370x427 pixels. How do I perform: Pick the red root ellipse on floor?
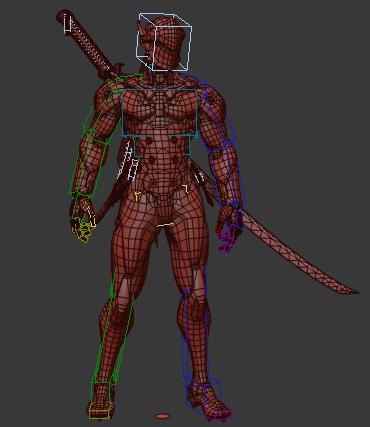(x=162, y=416)
